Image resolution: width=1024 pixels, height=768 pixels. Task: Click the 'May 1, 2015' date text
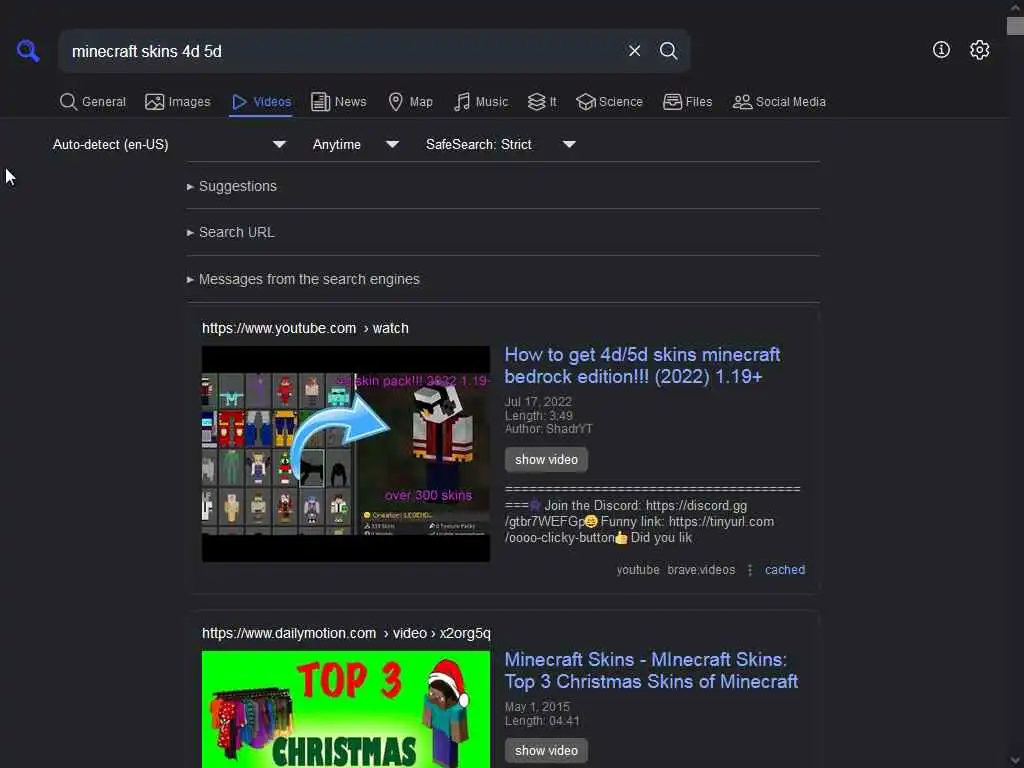click(x=537, y=707)
